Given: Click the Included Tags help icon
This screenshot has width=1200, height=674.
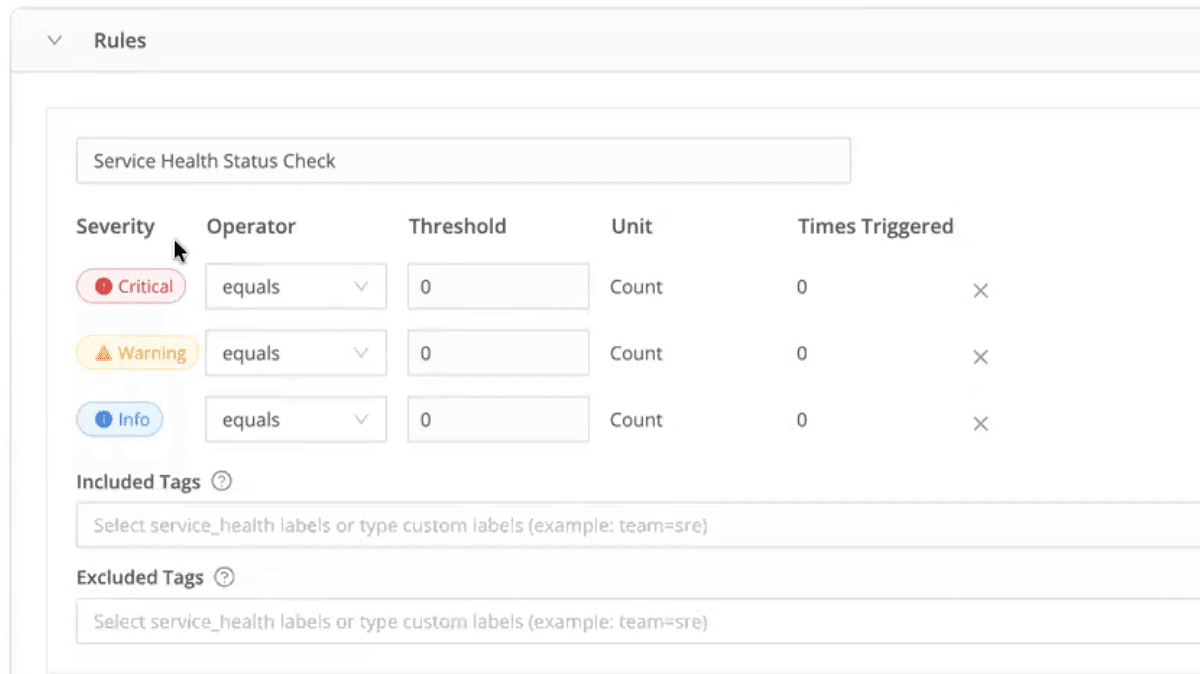Looking at the screenshot, I should [x=223, y=482].
